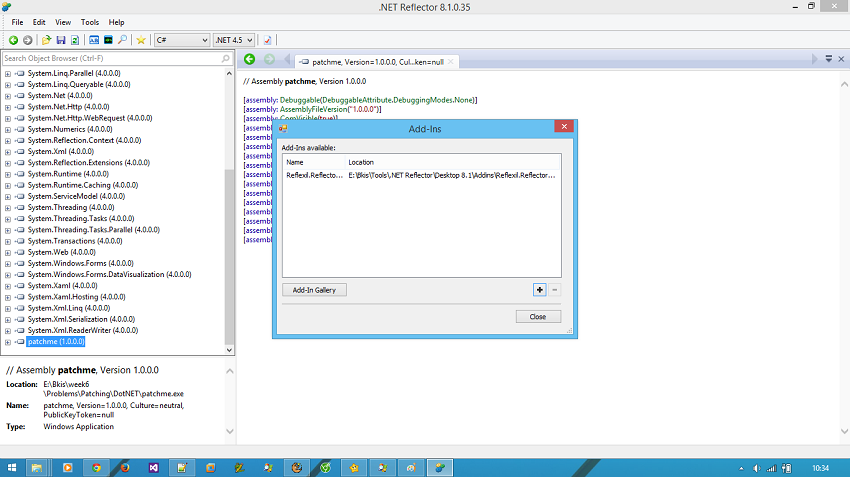Expand System.Xaml.Hosting node

point(8,297)
